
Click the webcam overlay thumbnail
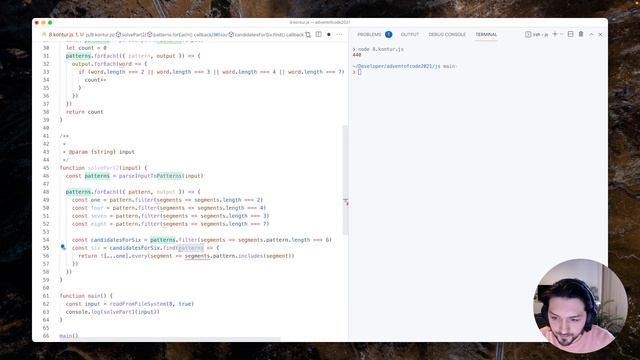coord(580,306)
